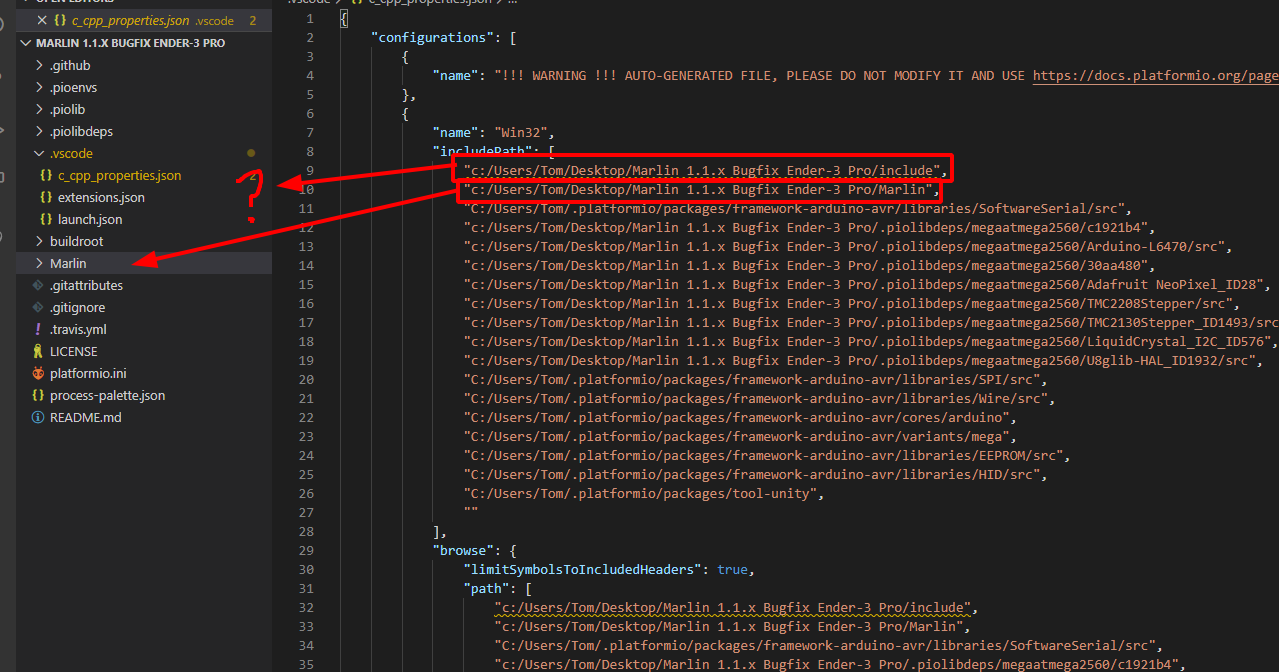Click the Arduino-L6470/src include path line
Image resolution: width=1279 pixels, height=672 pixels.
847,246
